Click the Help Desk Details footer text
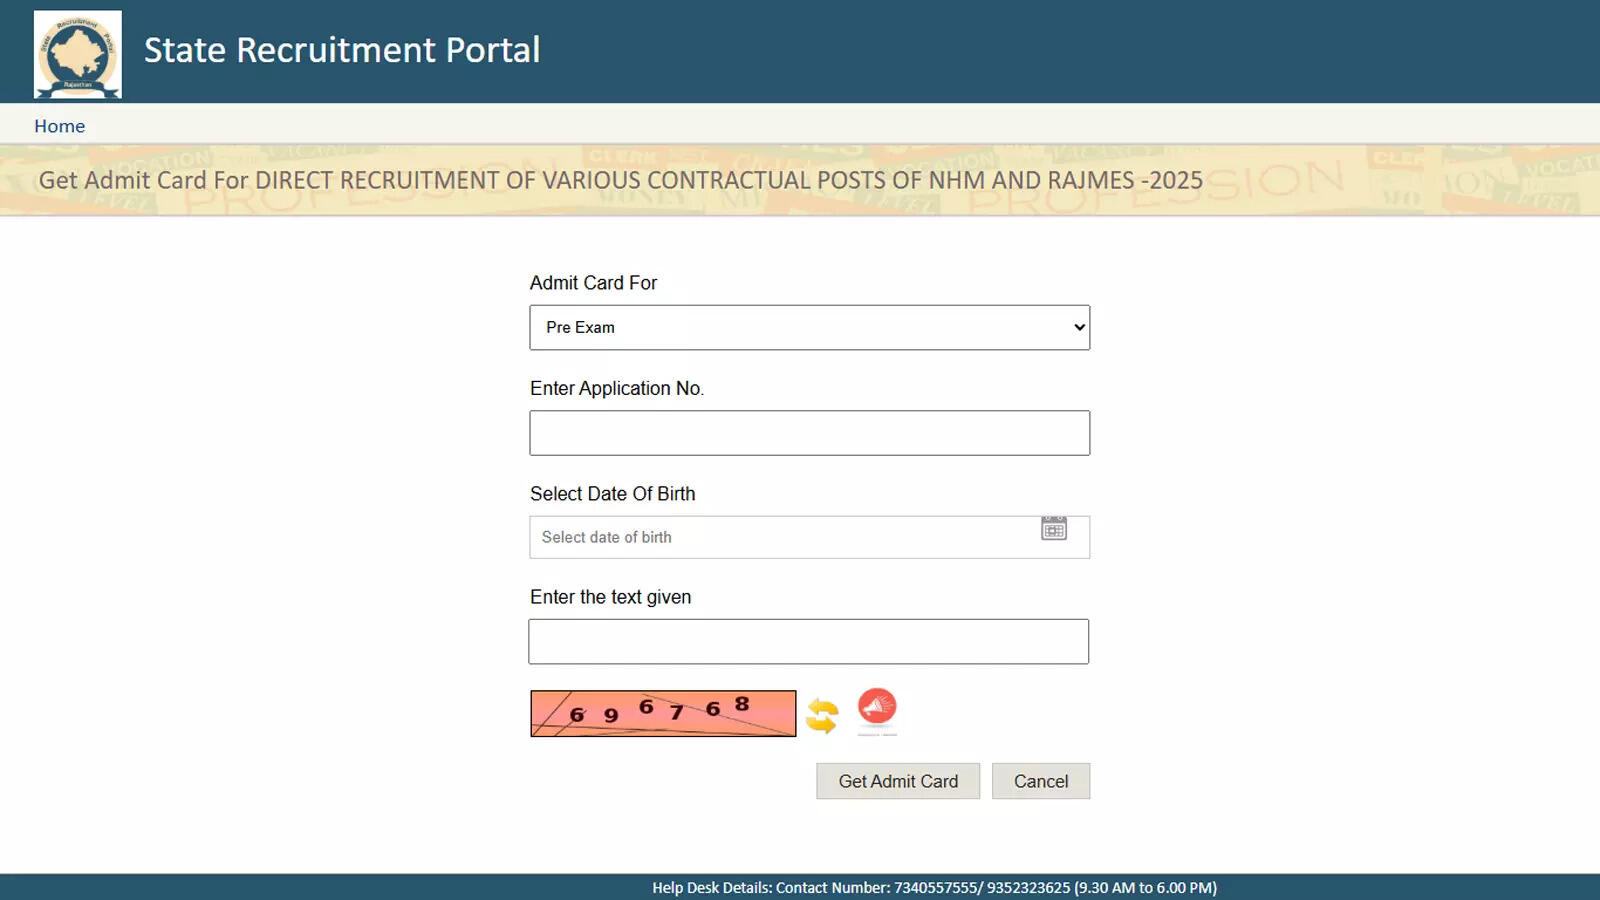 click(x=934, y=888)
